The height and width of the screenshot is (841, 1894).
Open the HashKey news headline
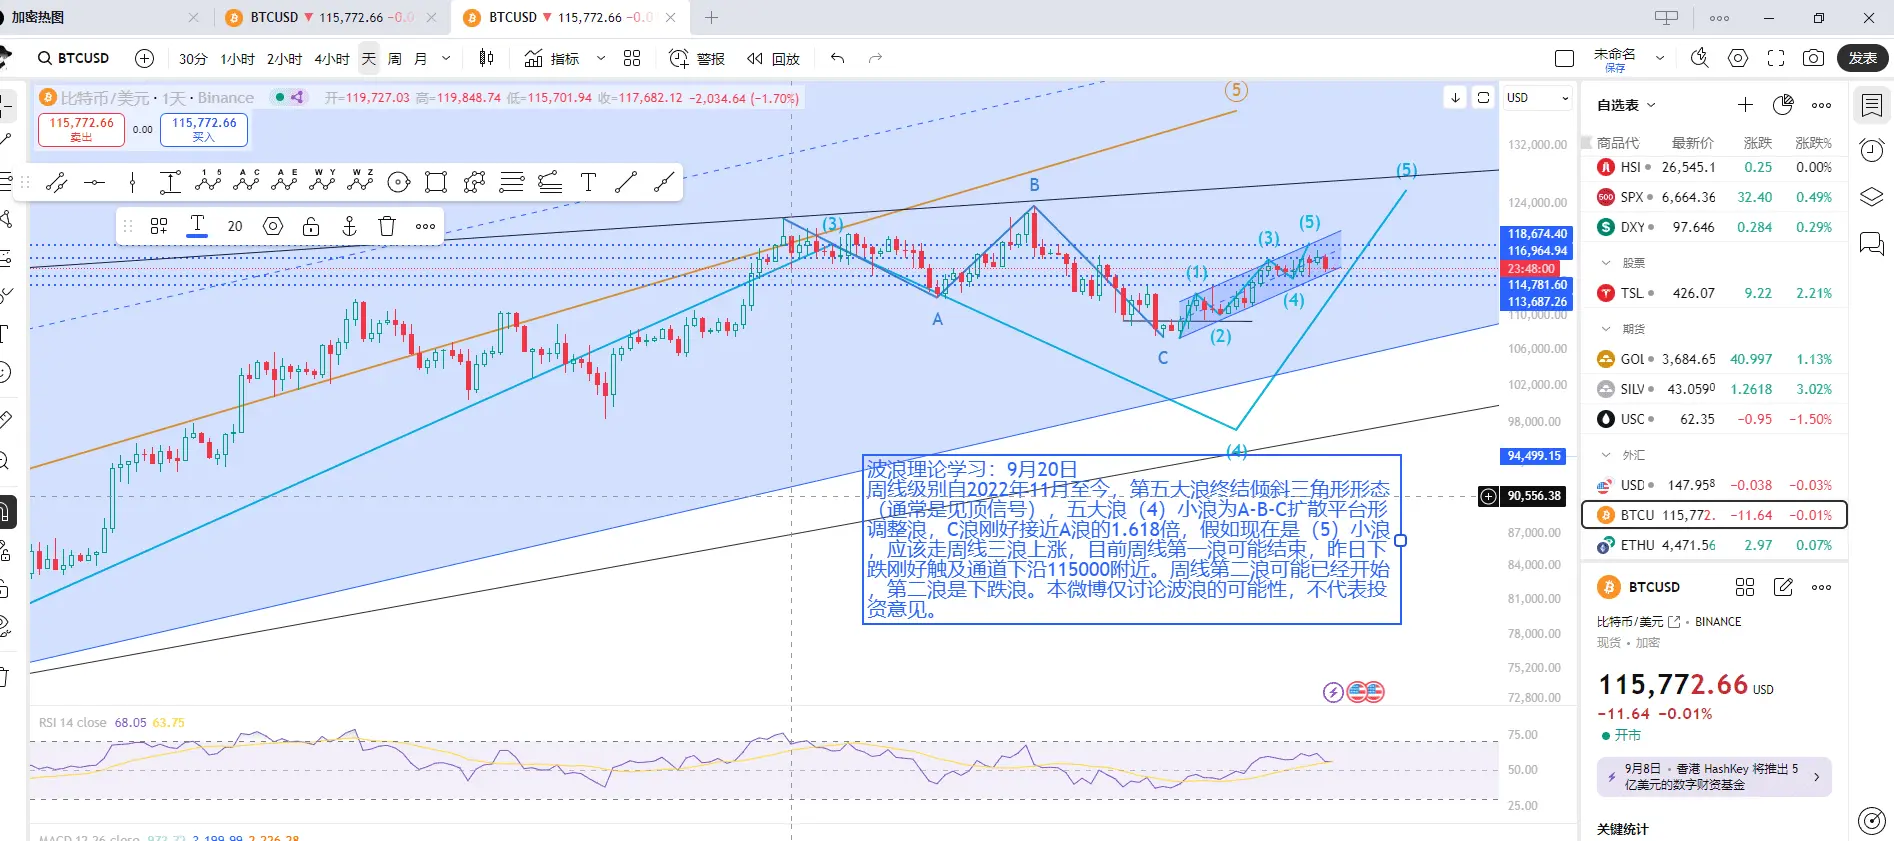tap(1714, 776)
